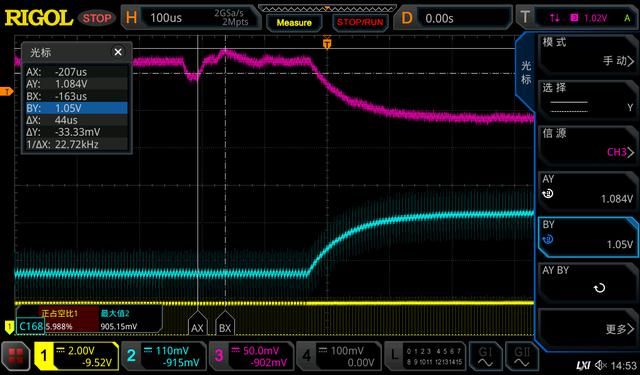Toggle channel 1 on or off
The height and width of the screenshot is (375, 640).
coord(76,356)
